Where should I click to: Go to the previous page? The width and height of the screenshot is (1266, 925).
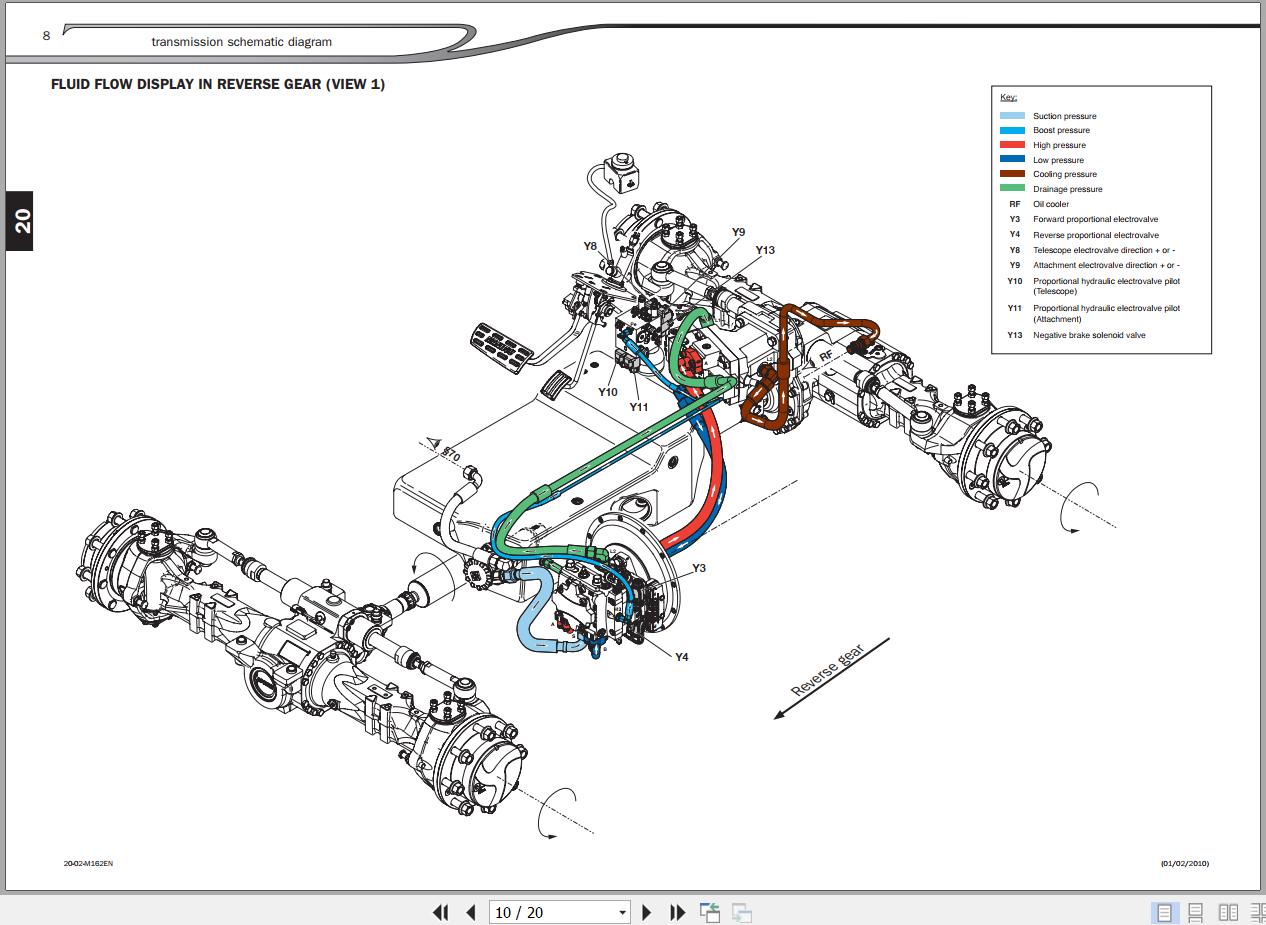click(471, 912)
